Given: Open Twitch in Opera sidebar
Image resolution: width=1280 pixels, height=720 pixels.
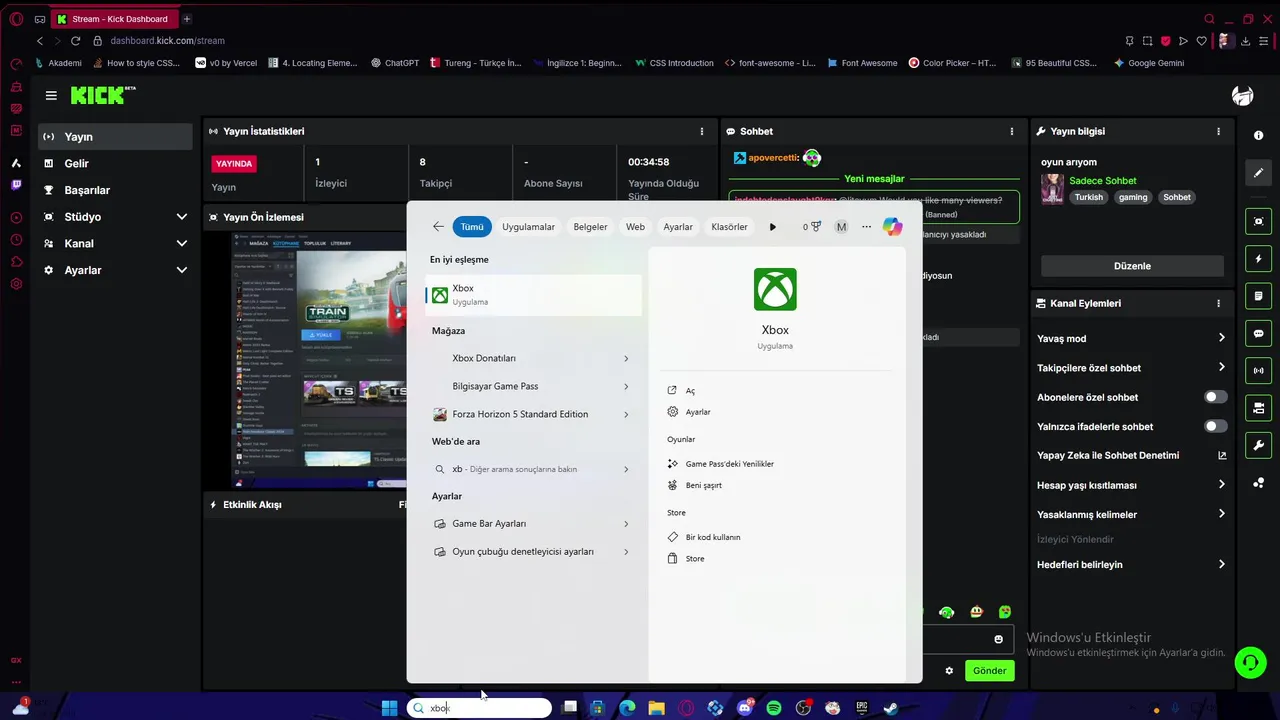Looking at the screenshot, I should [16, 185].
